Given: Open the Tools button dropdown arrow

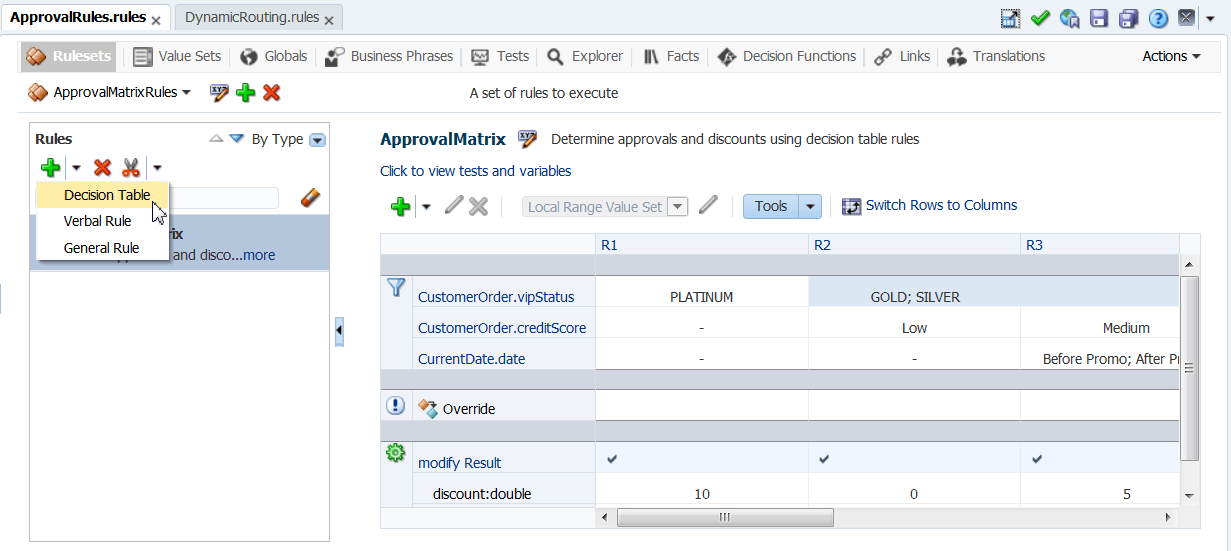Looking at the screenshot, I should [x=810, y=207].
